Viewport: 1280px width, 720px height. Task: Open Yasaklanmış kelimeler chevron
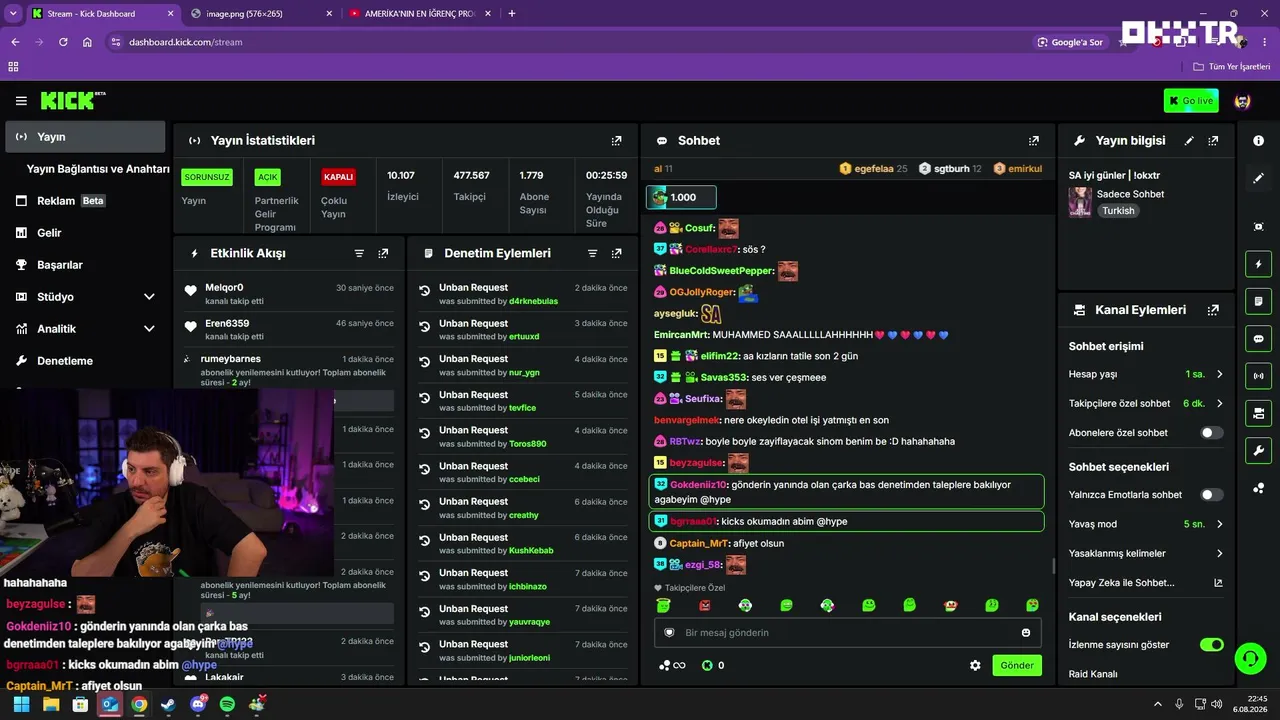tap(1220, 553)
